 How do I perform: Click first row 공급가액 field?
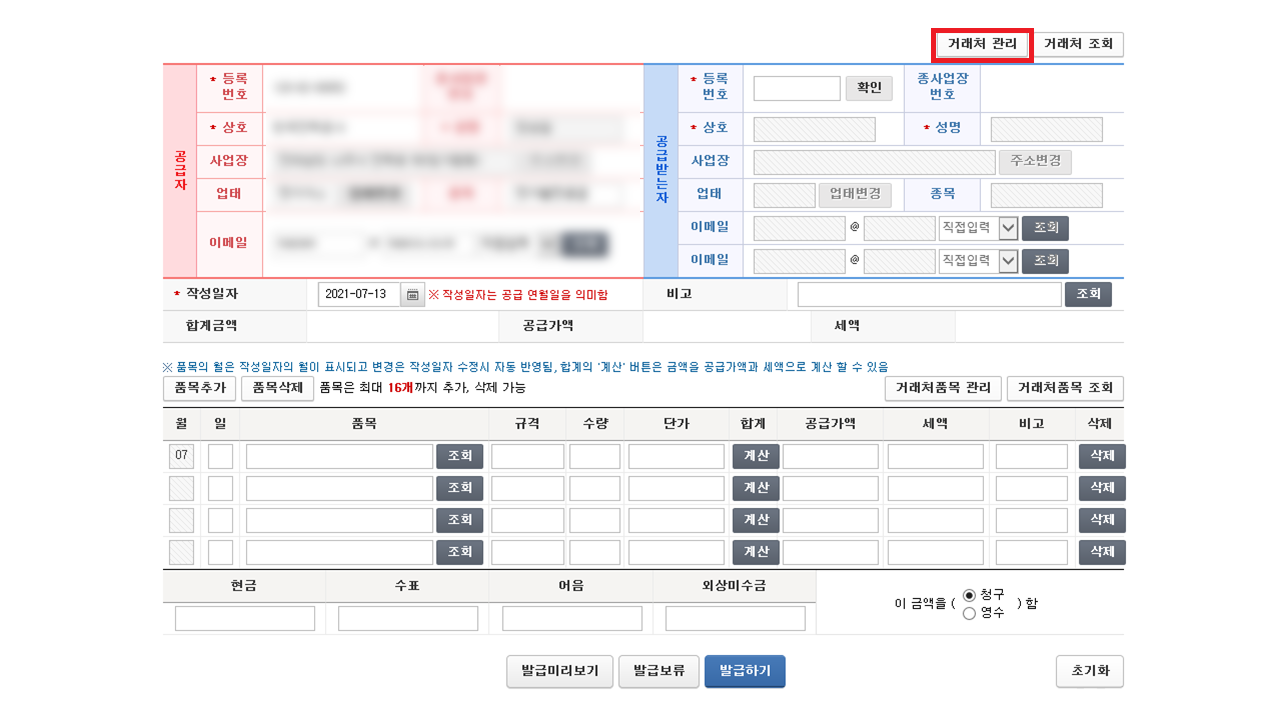(x=830, y=457)
